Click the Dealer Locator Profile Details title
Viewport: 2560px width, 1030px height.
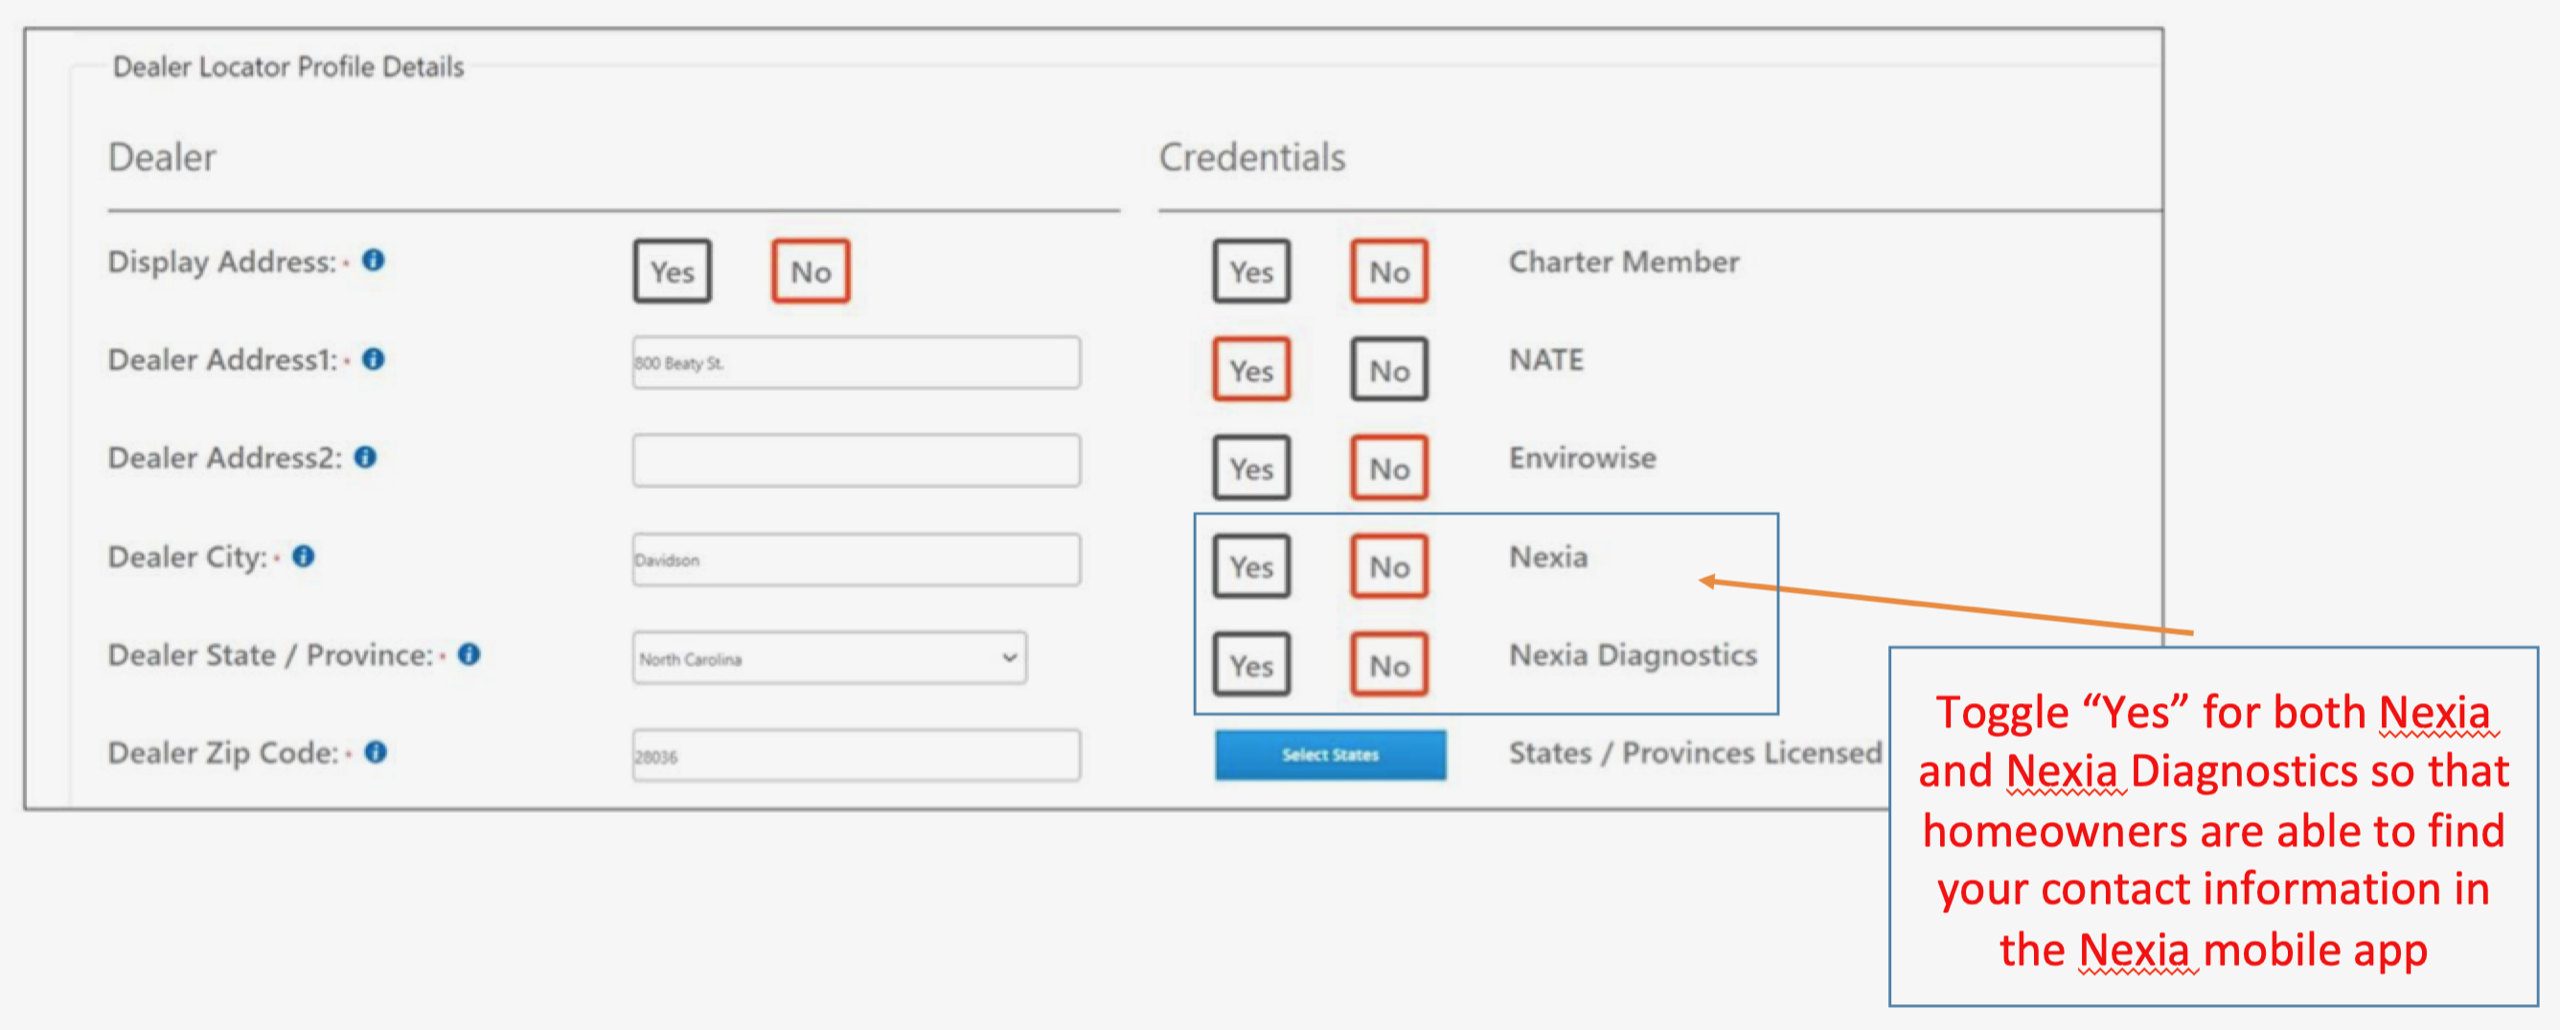pos(288,67)
